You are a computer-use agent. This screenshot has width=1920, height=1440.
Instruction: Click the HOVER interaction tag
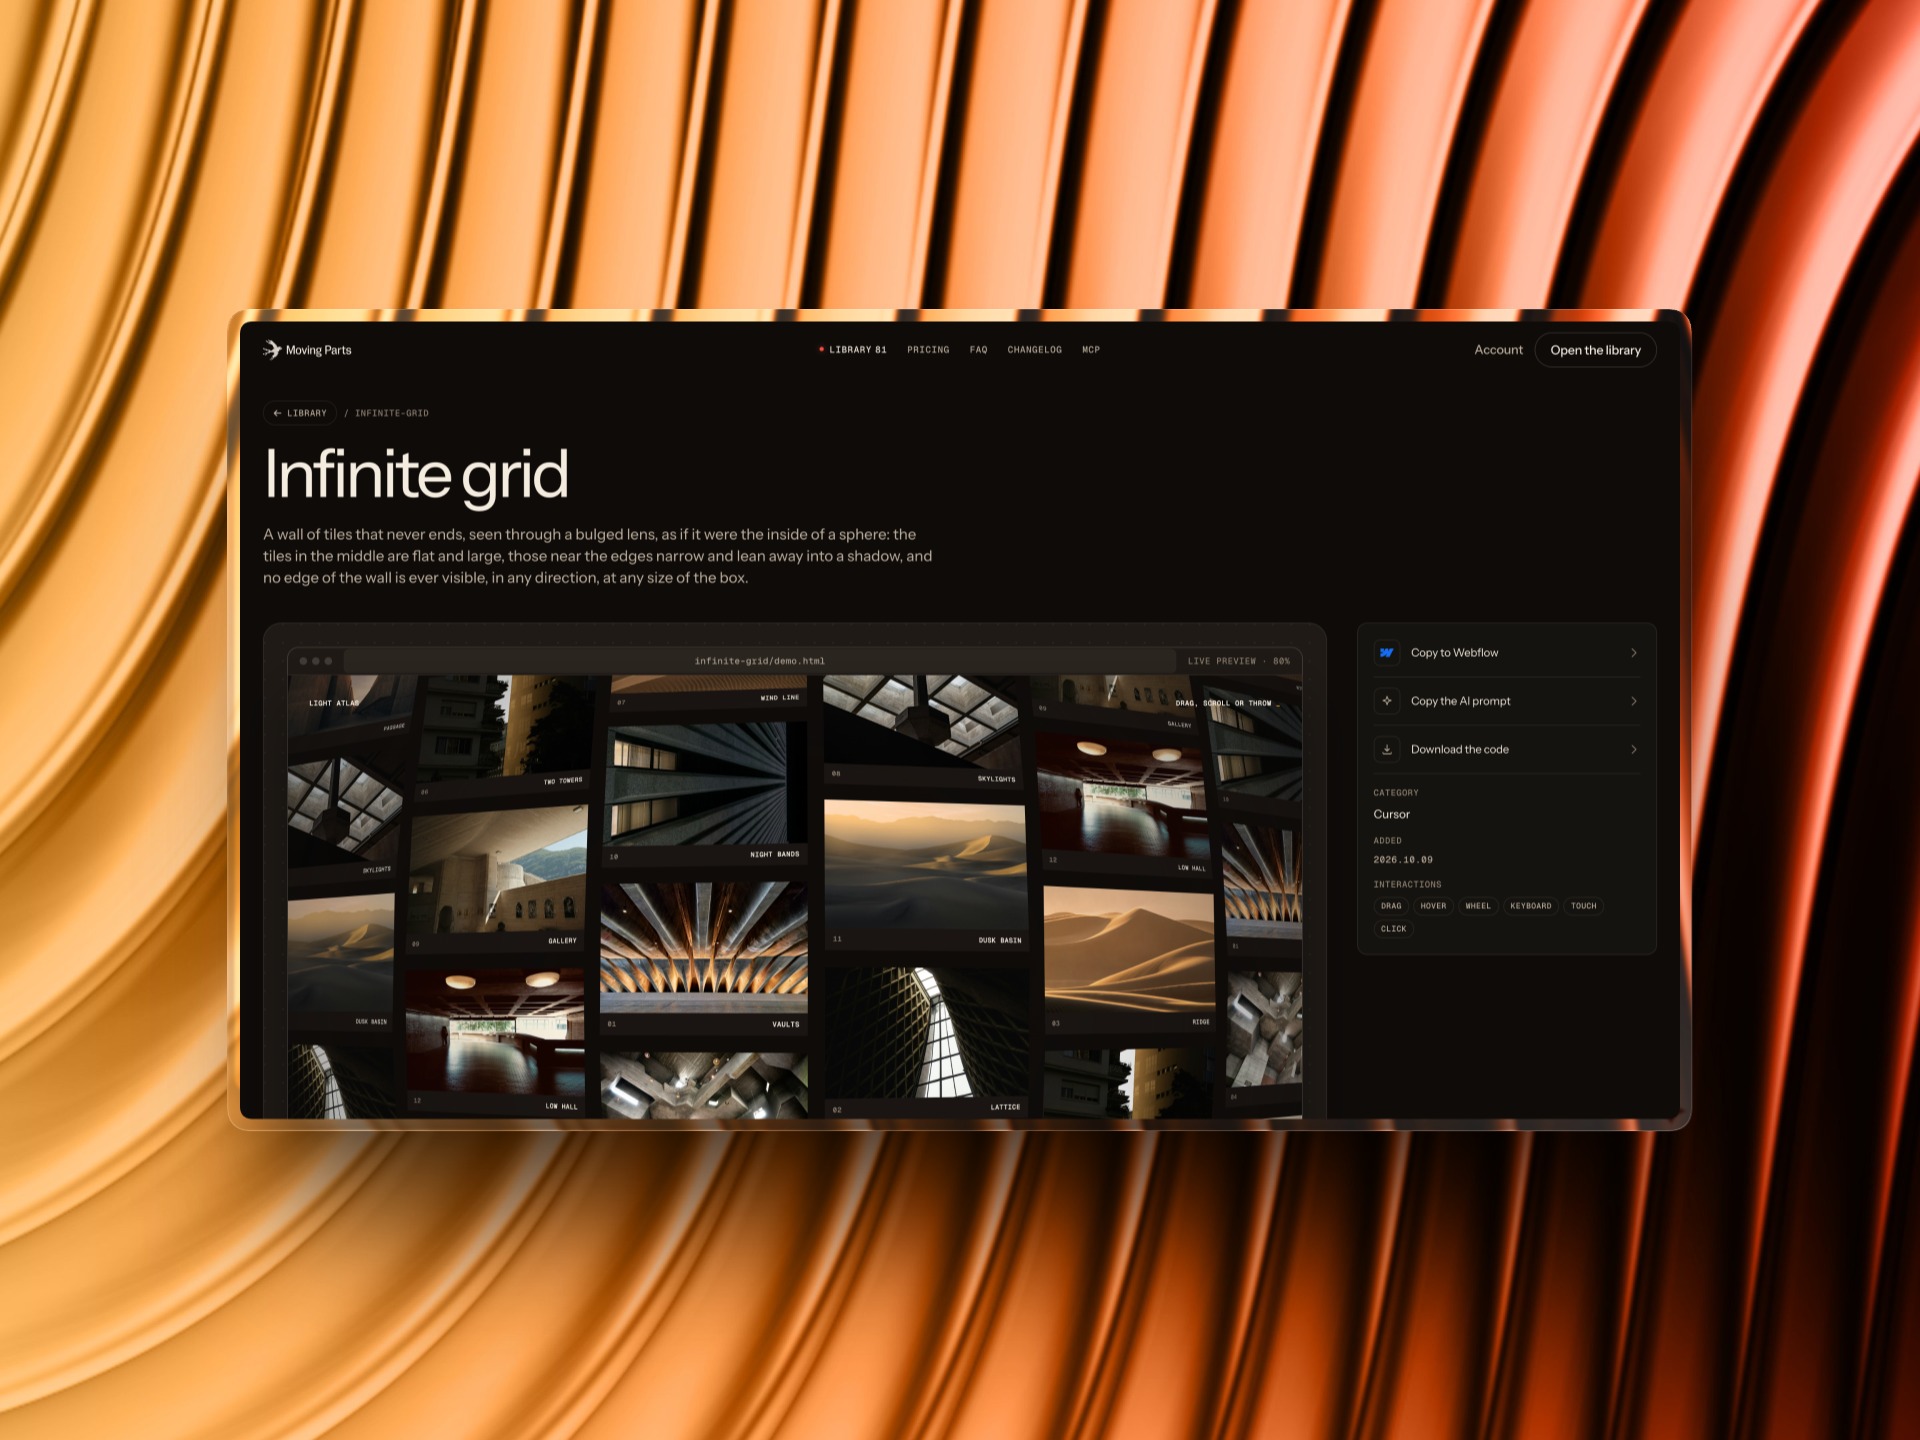pos(1433,906)
